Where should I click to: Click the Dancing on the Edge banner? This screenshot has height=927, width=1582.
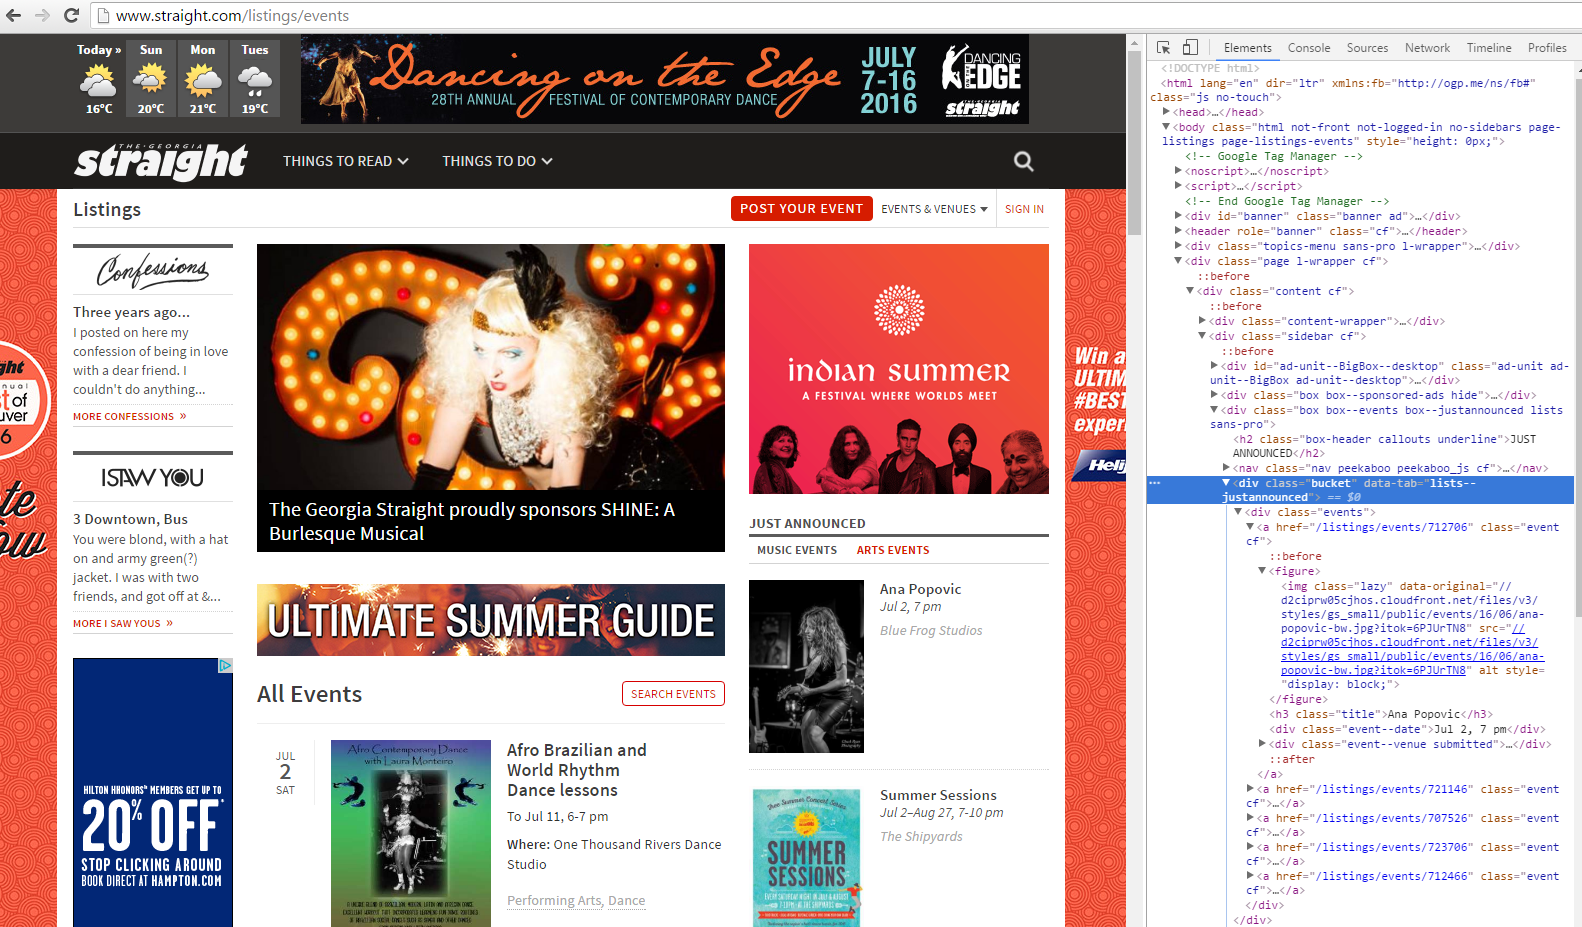(665, 79)
